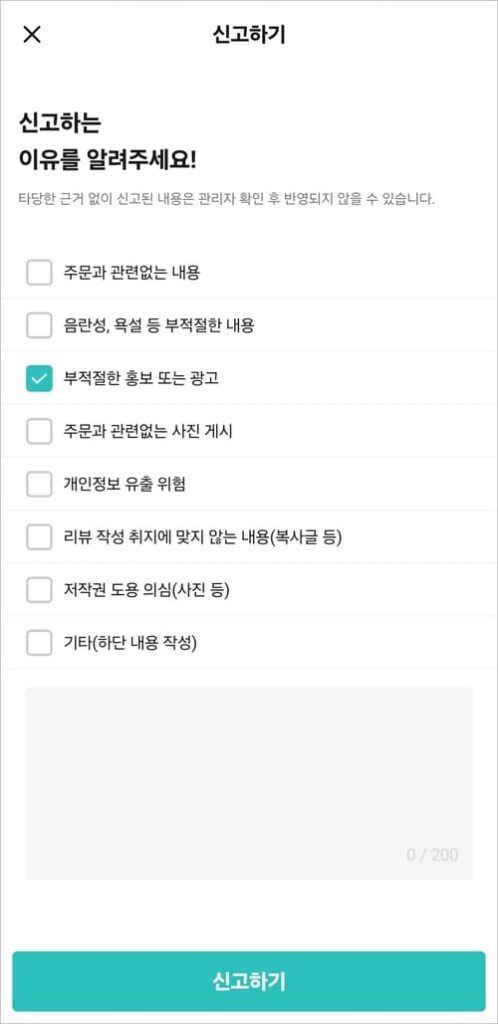498x1024 pixels.
Task: Click the 부적절한 홍보 또는 광고 label text
Action: [140, 379]
